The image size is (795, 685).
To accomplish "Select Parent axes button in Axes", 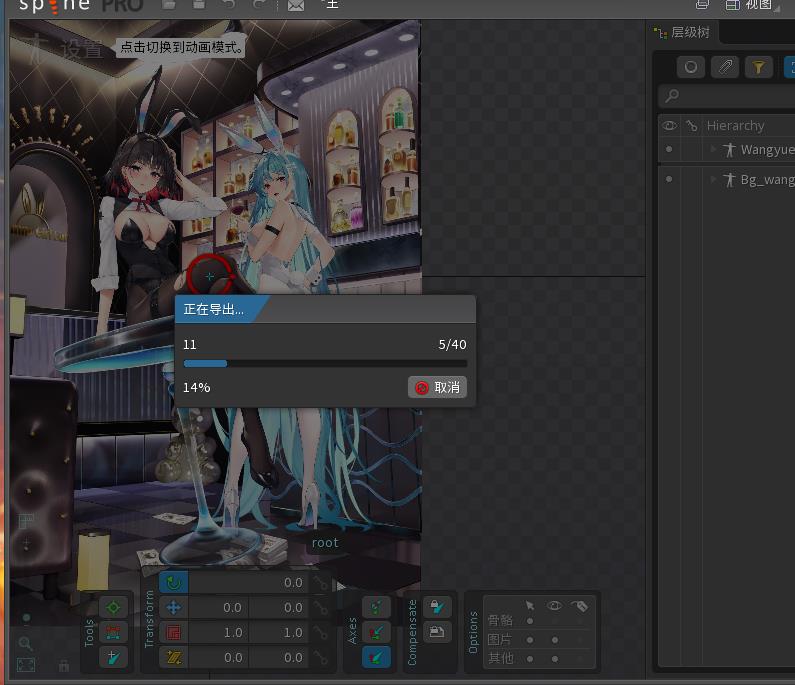I will [x=376, y=632].
